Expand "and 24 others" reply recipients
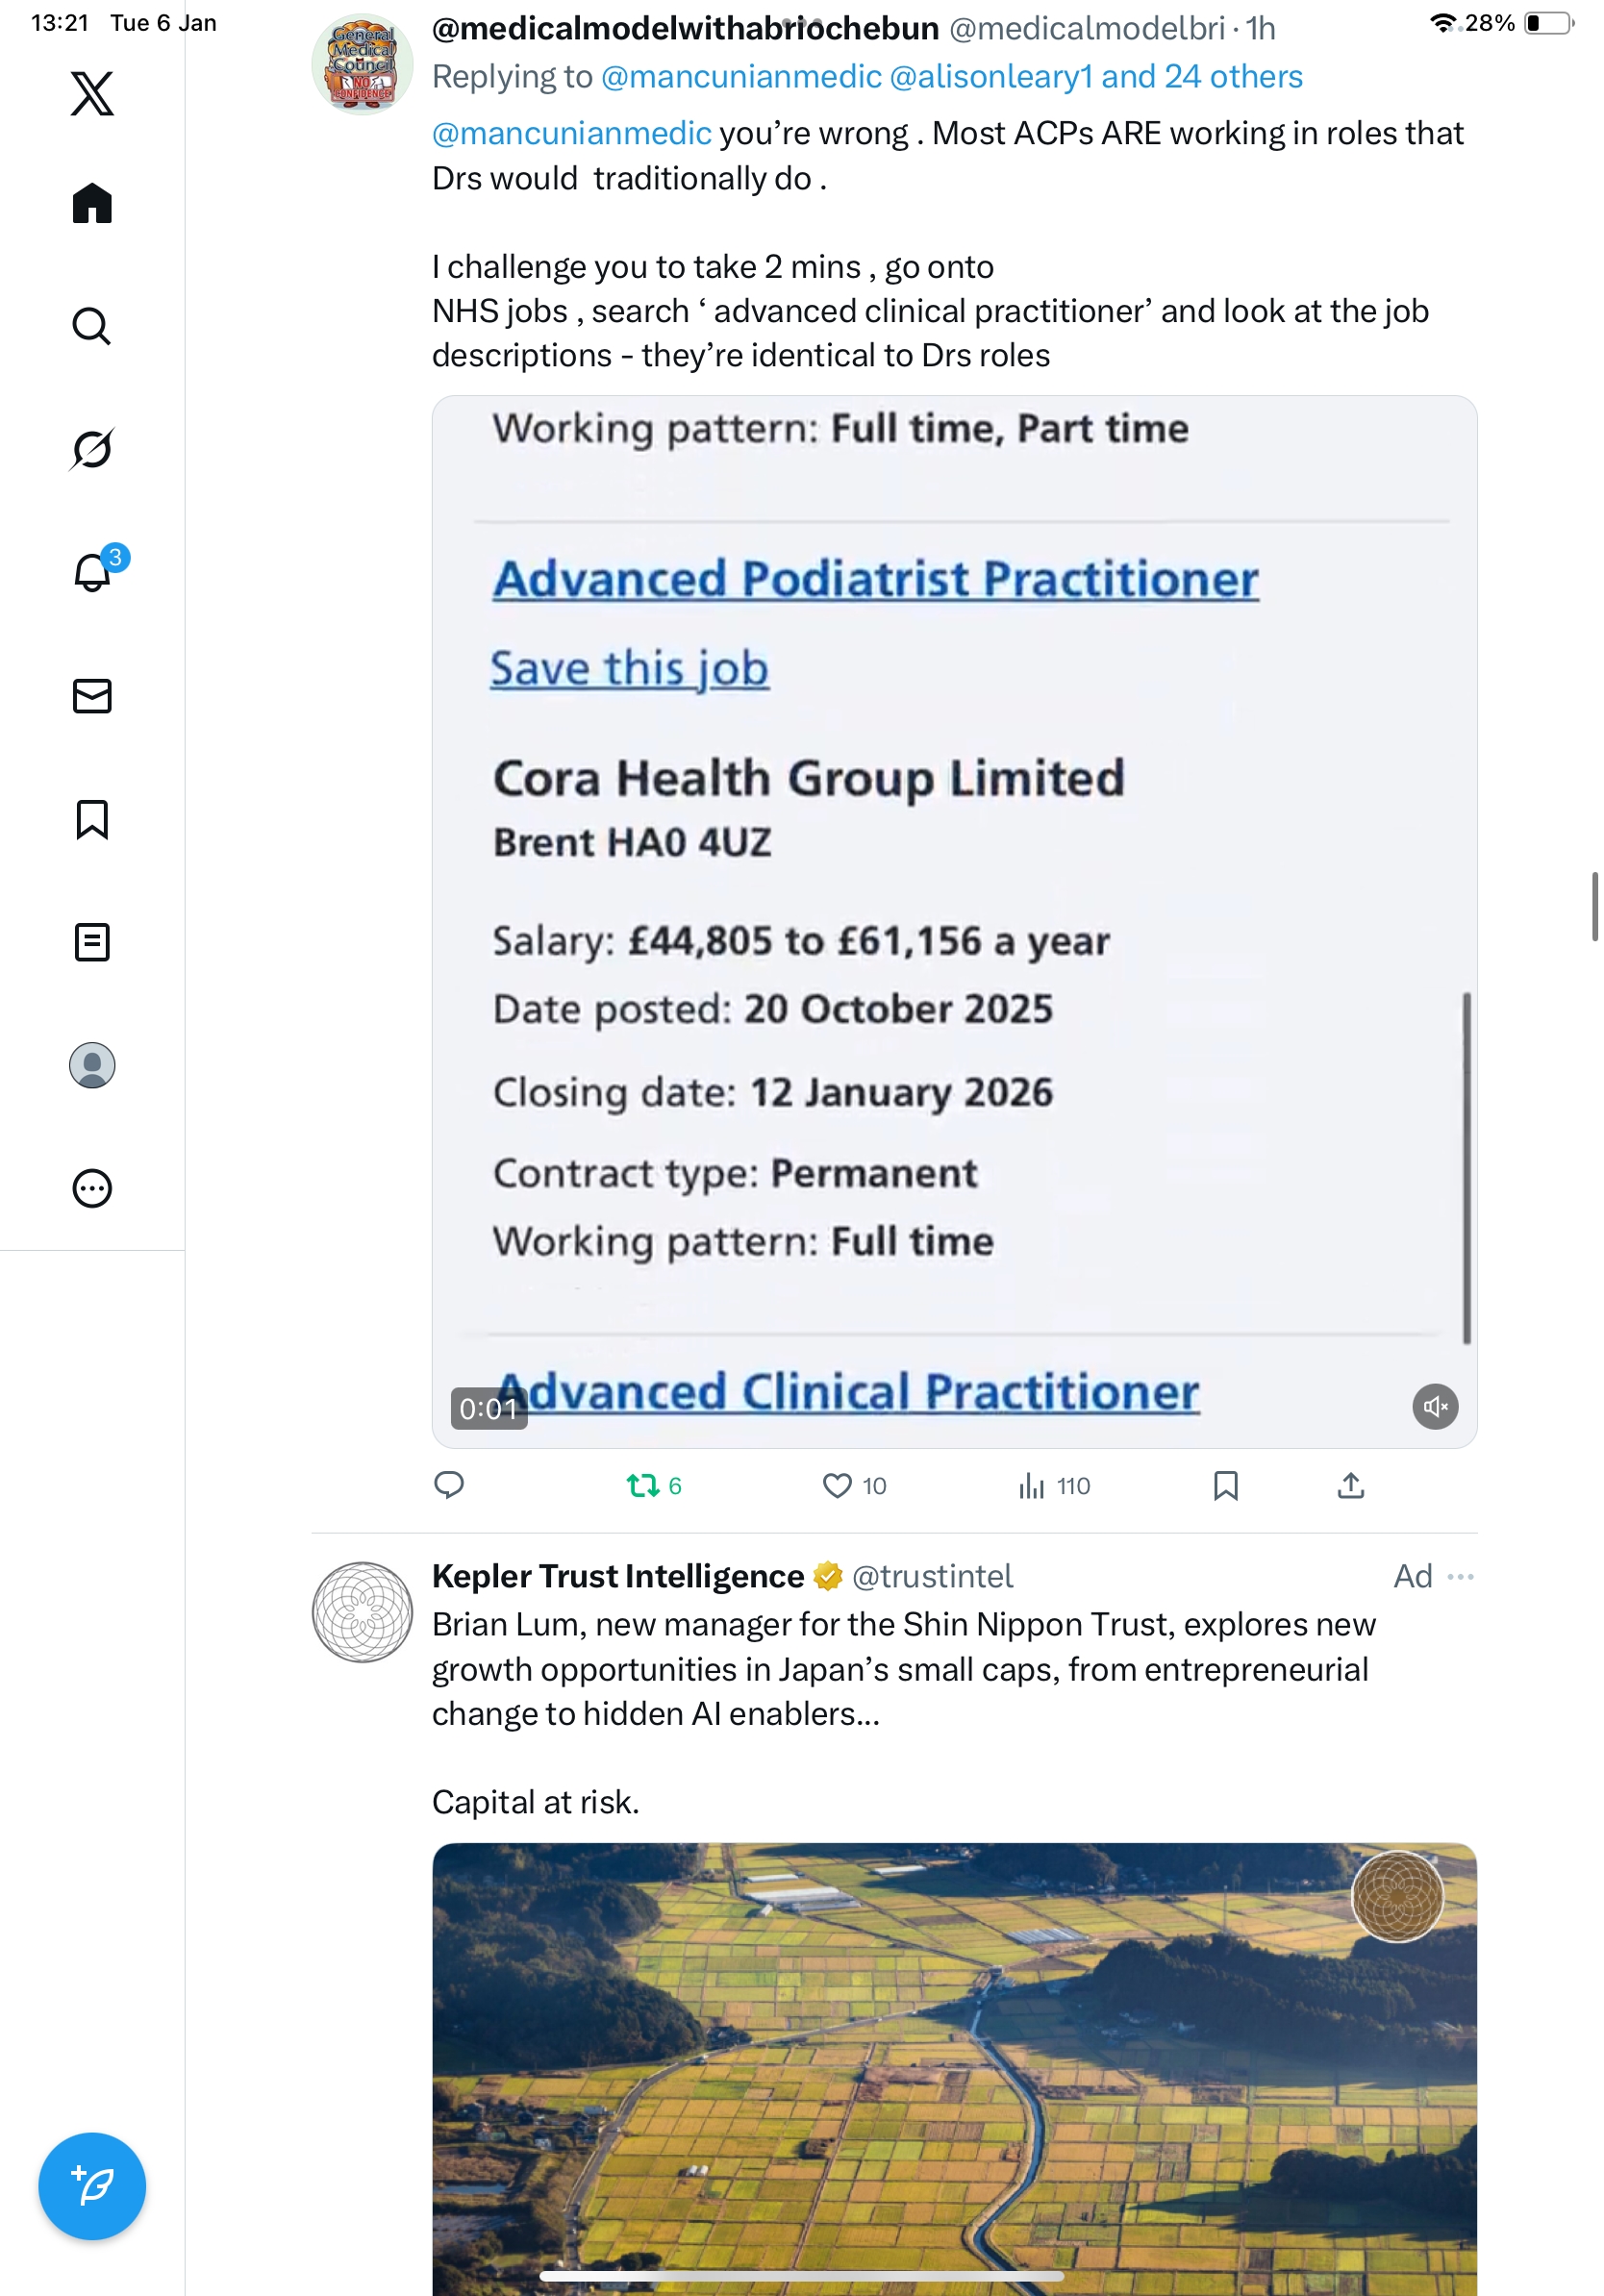The height and width of the screenshot is (2296, 1604). (x=1202, y=77)
